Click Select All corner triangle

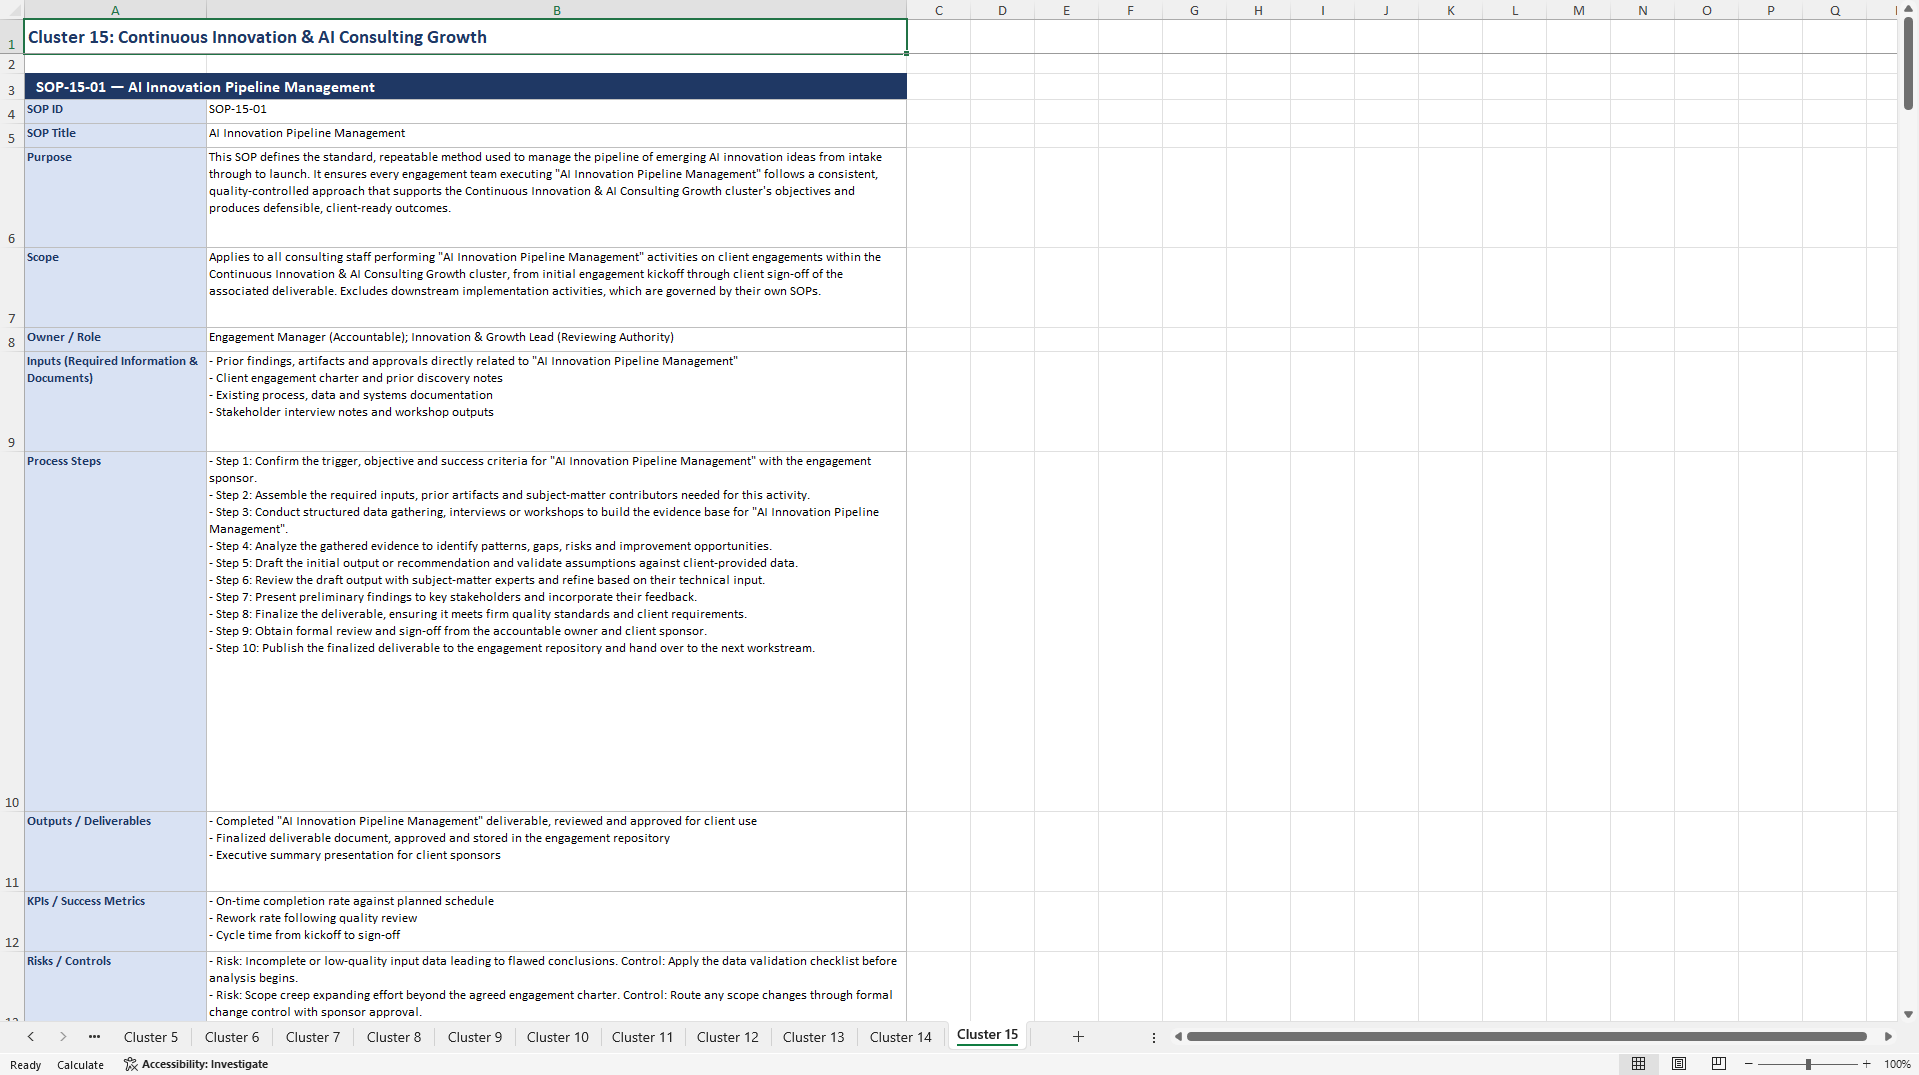12,10
